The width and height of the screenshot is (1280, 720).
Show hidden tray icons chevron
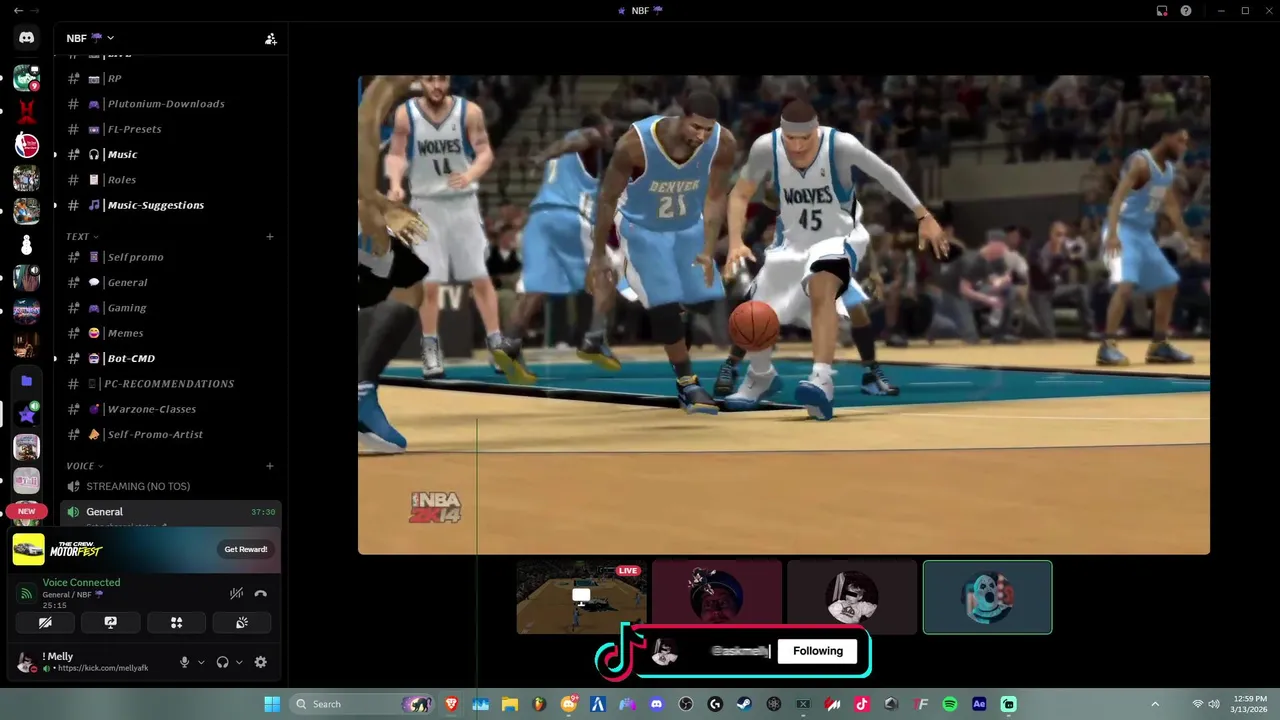(1155, 704)
